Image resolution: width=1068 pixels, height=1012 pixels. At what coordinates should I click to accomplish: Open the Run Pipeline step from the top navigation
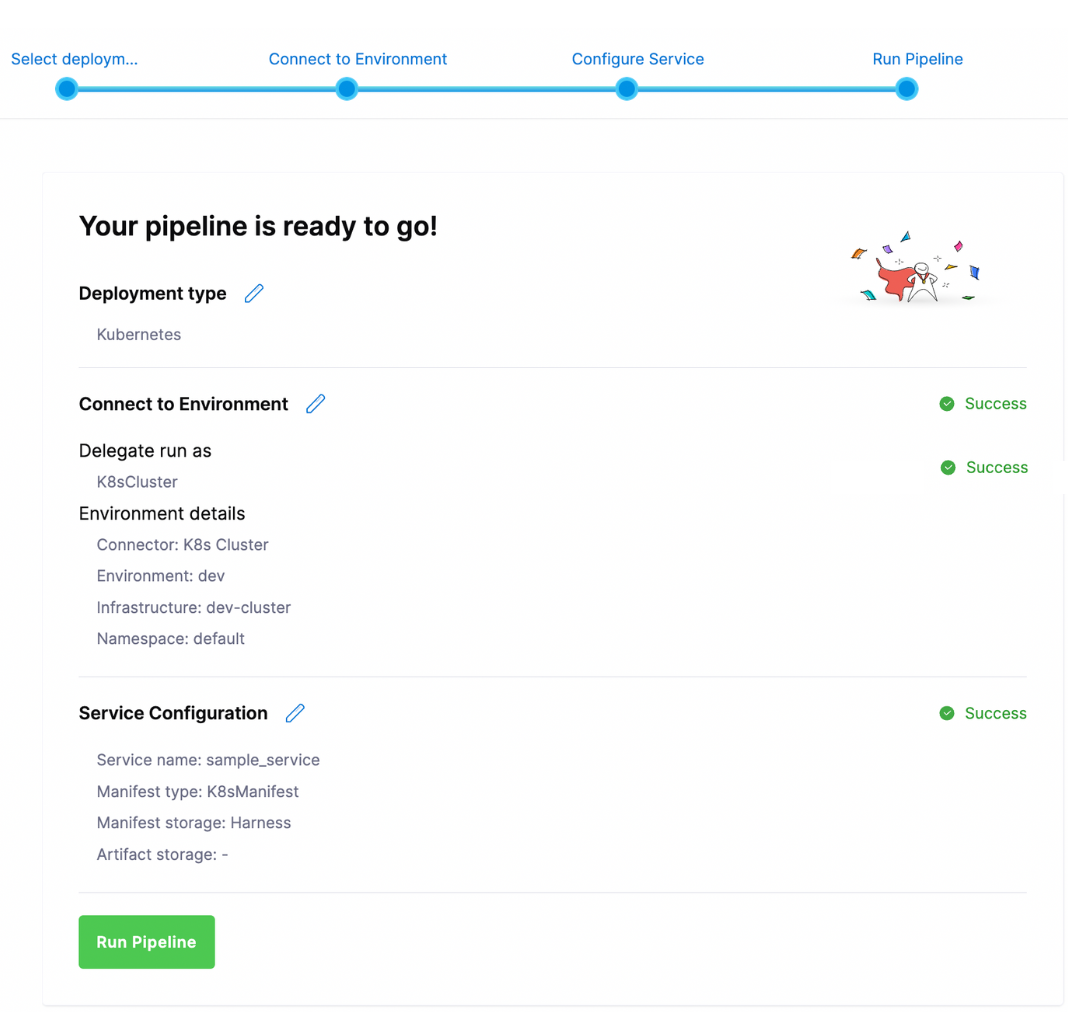[x=917, y=58]
